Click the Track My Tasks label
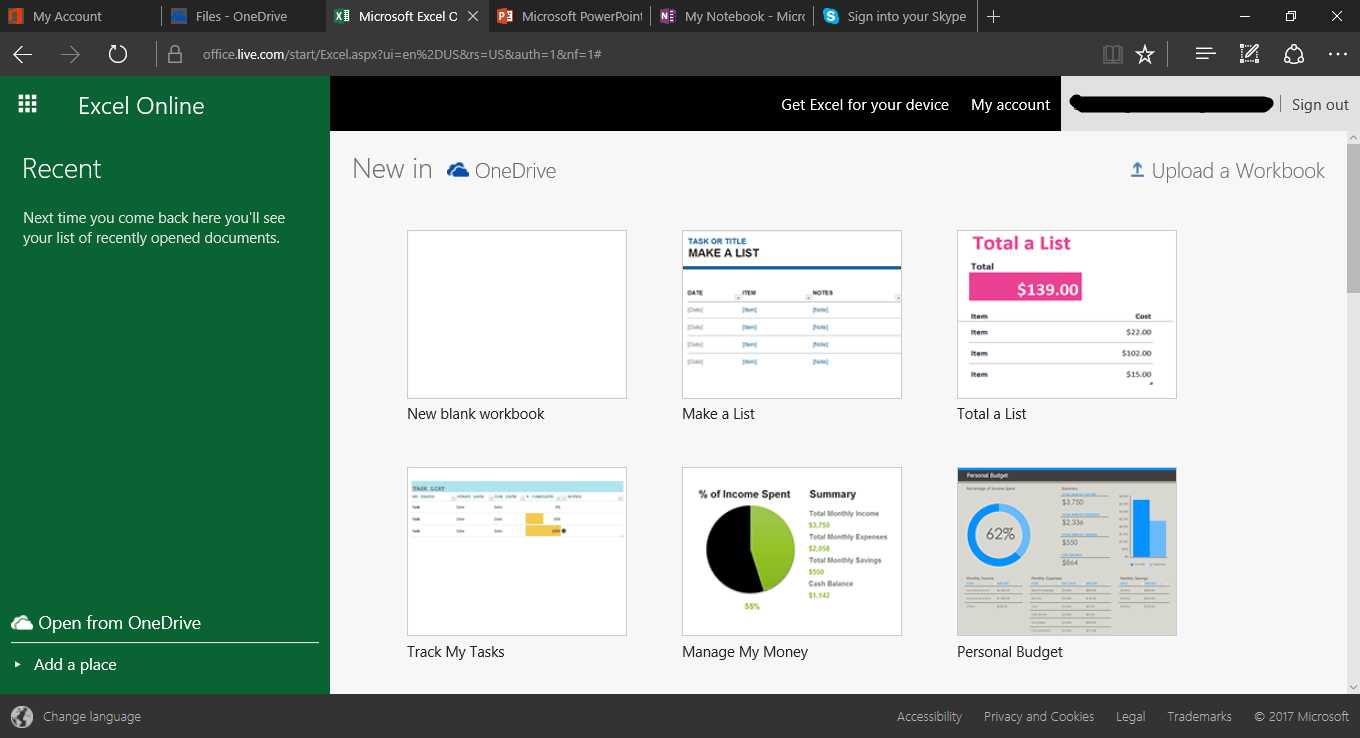 tap(456, 652)
